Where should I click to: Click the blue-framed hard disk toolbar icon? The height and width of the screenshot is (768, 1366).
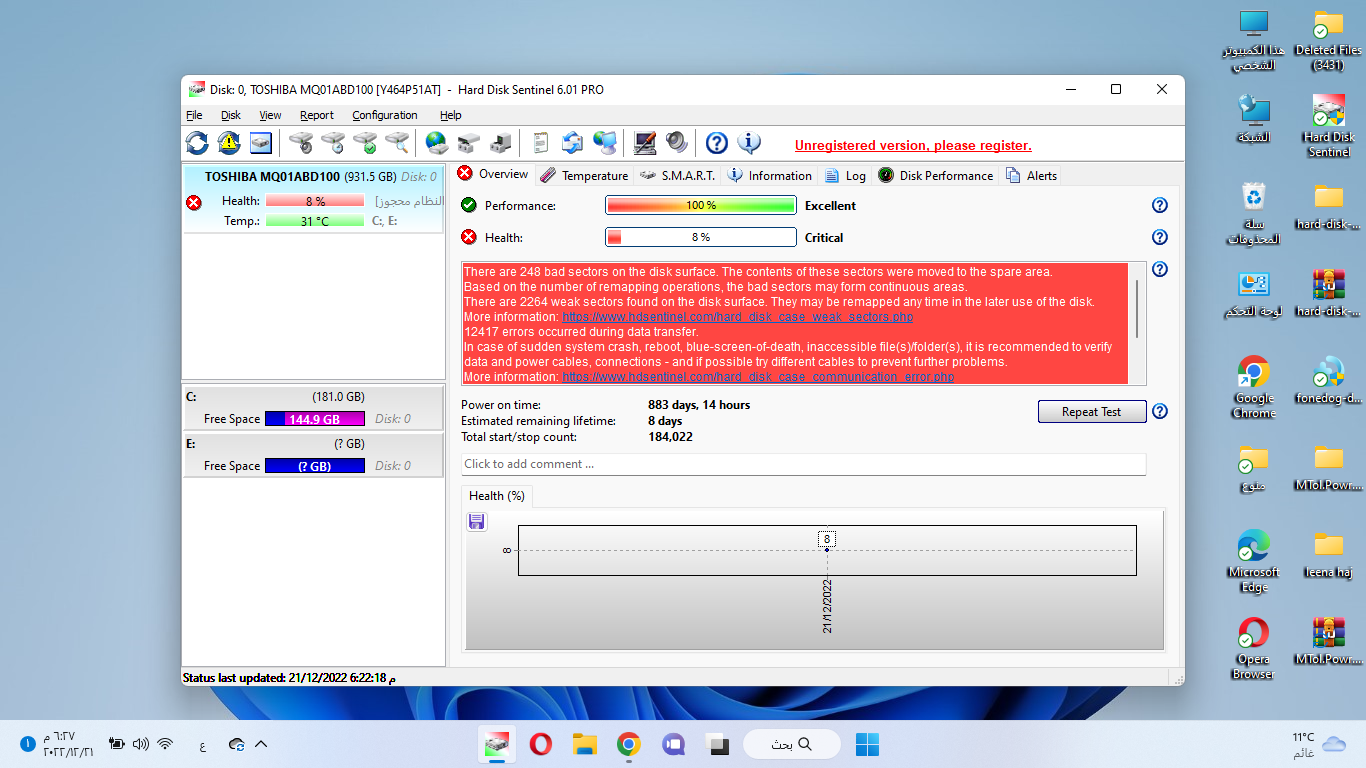(261, 143)
